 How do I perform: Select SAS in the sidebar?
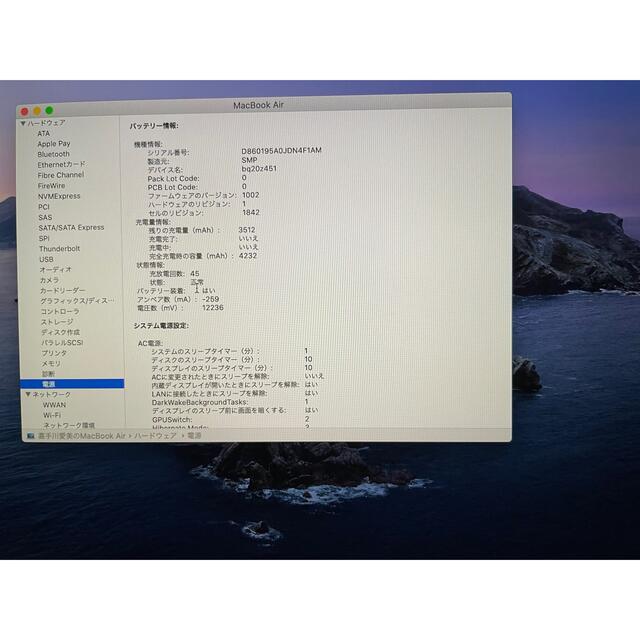coord(45,217)
